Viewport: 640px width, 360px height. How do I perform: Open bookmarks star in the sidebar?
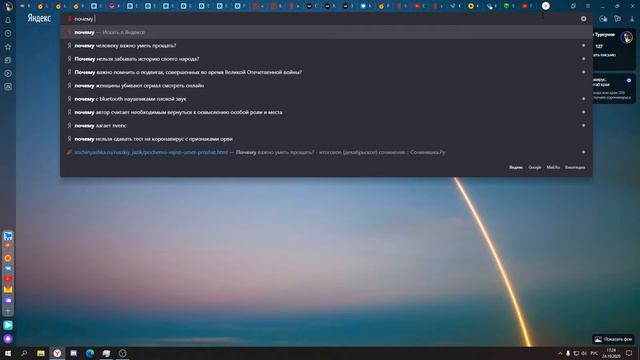8,47
